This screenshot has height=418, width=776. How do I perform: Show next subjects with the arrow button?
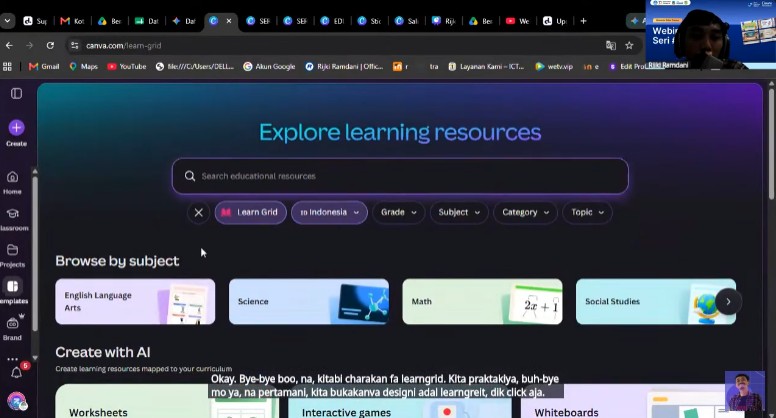coord(728,302)
